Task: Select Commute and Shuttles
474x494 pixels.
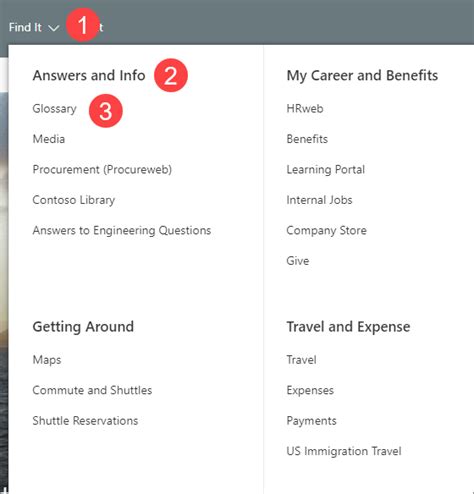Action: [92, 390]
